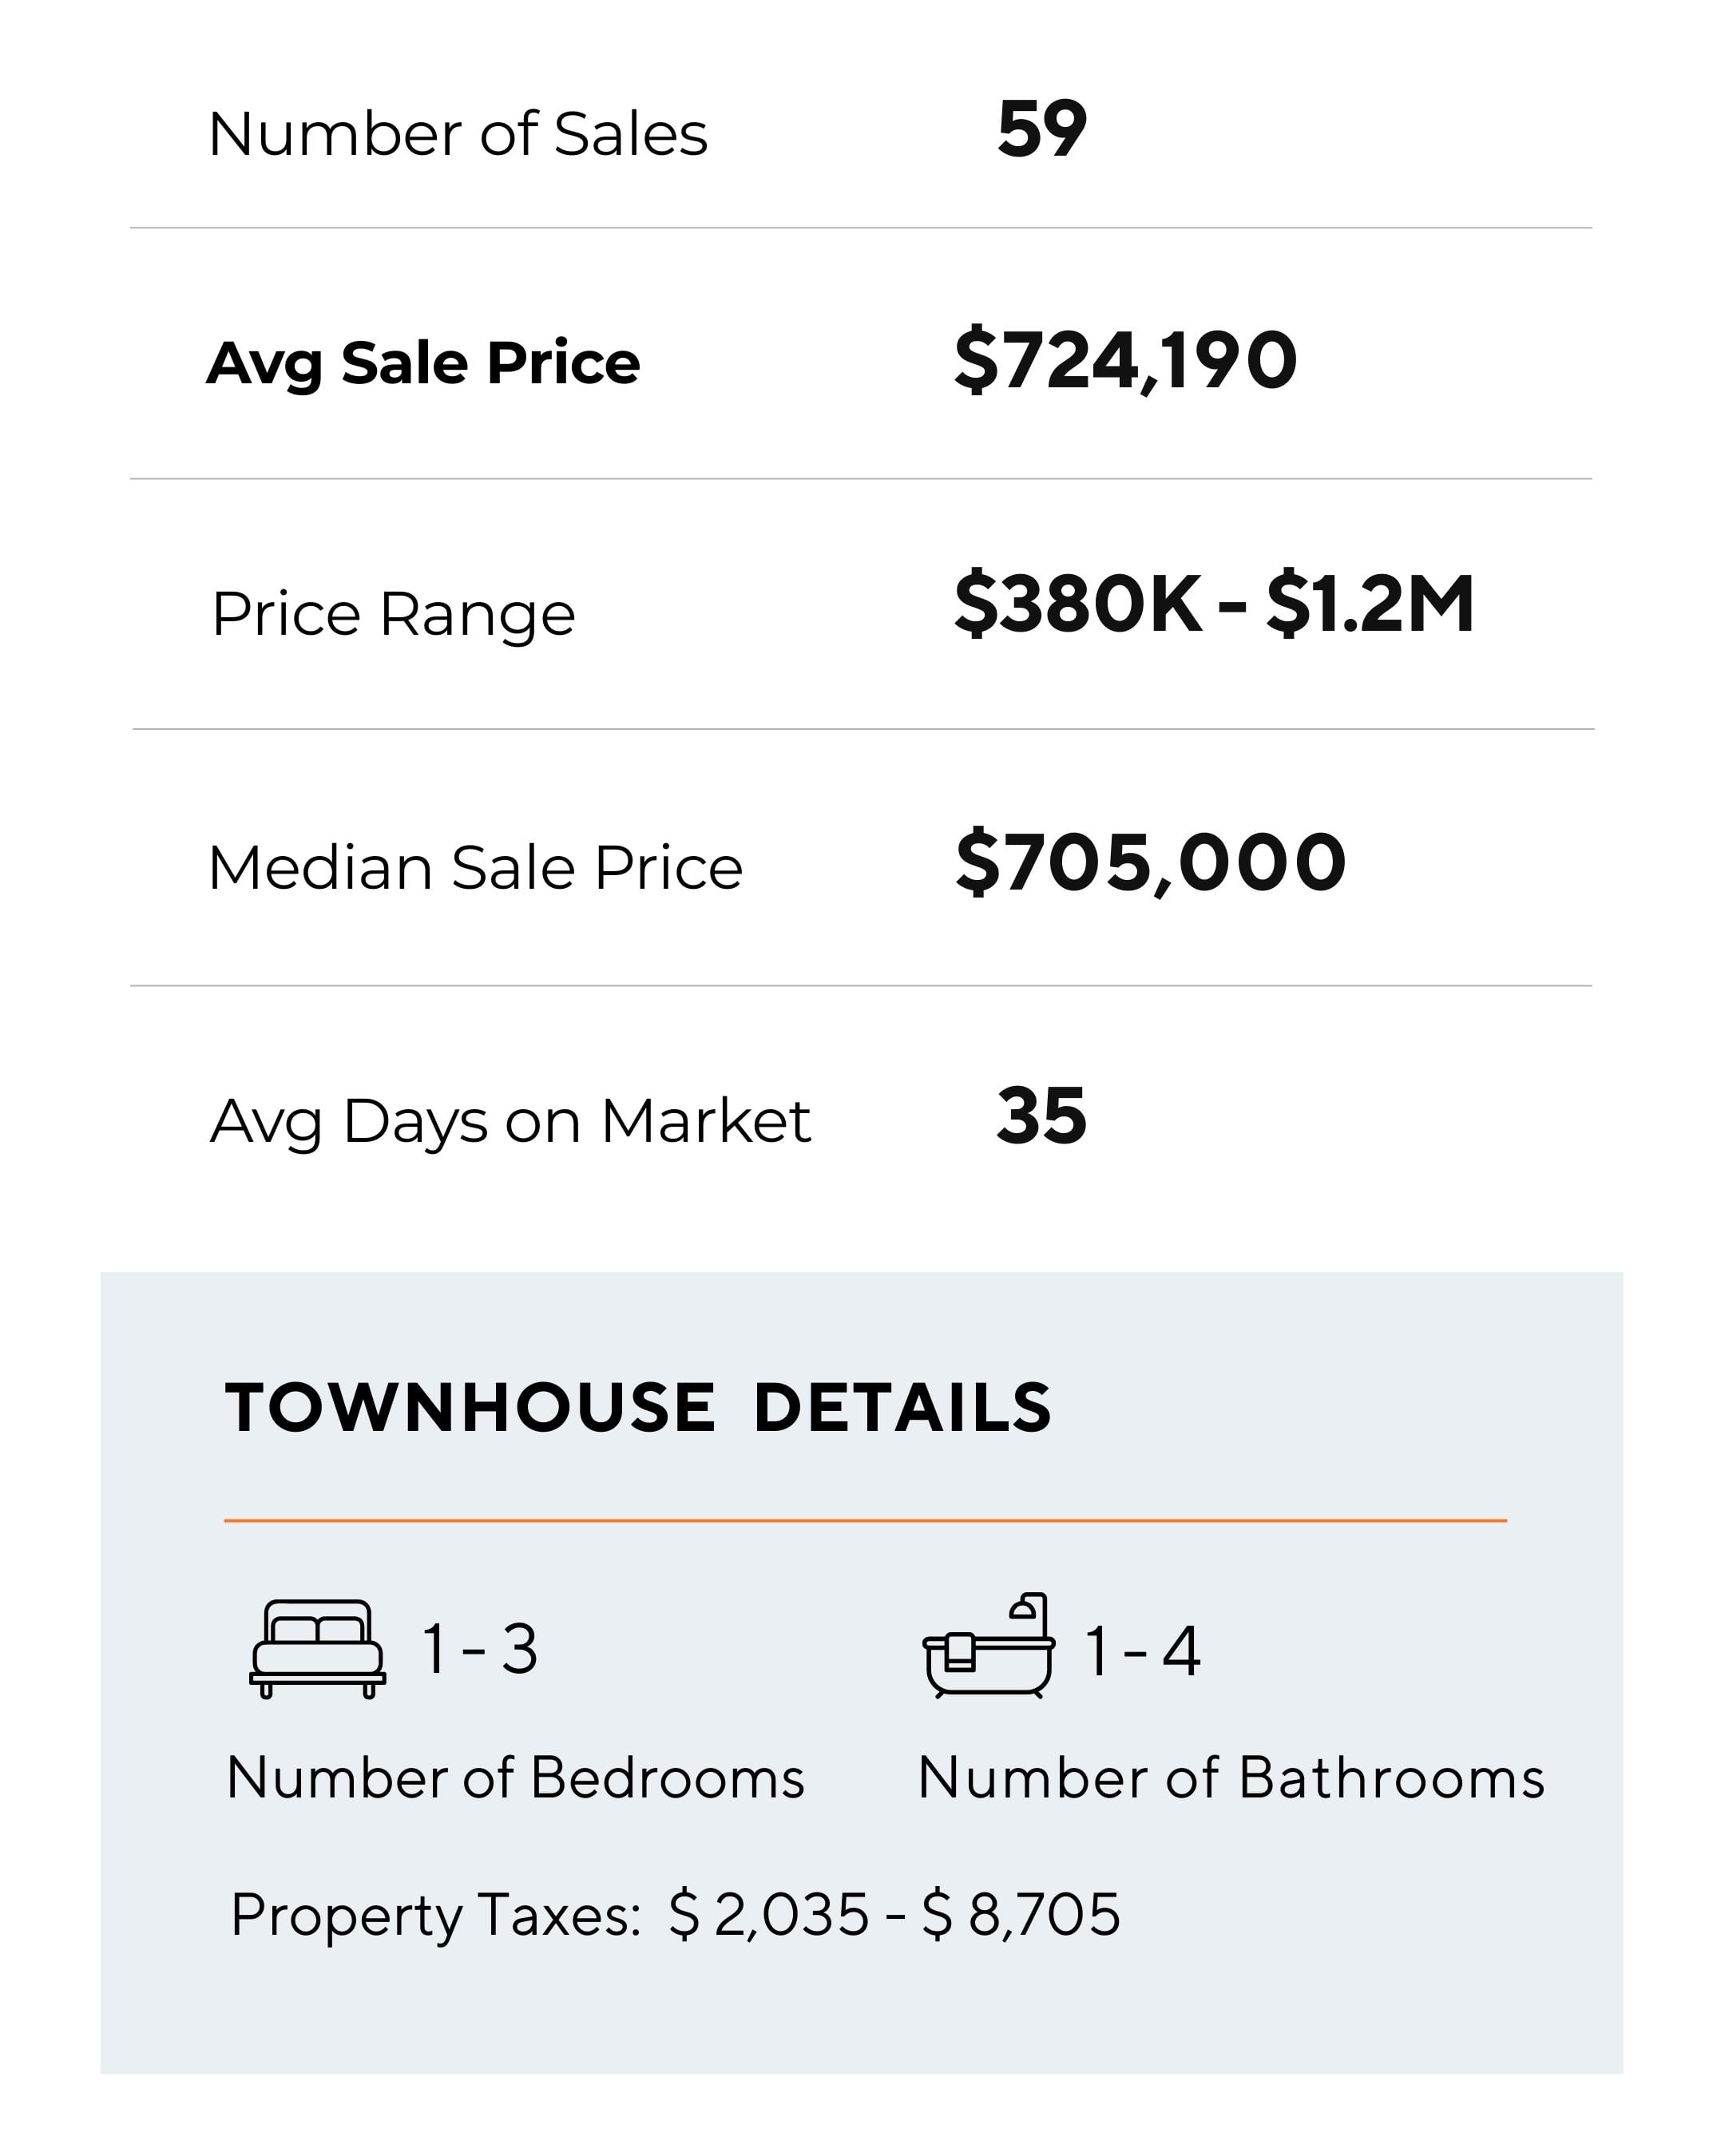1725x2156 pixels.
Task: Click the 1 - 3 bedrooms range
Action: click(480, 1650)
